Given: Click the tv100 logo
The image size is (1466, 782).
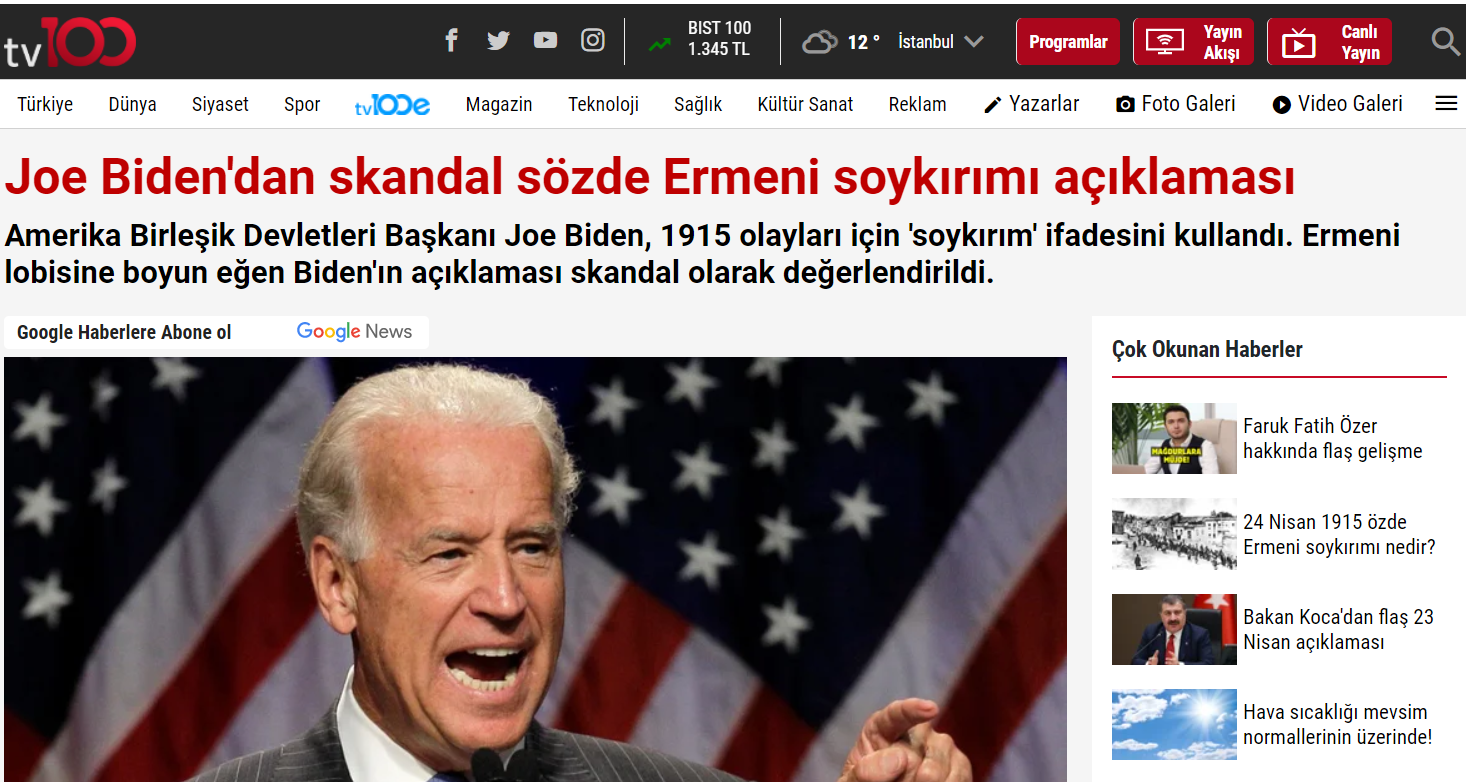Looking at the screenshot, I should coord(69,43).
